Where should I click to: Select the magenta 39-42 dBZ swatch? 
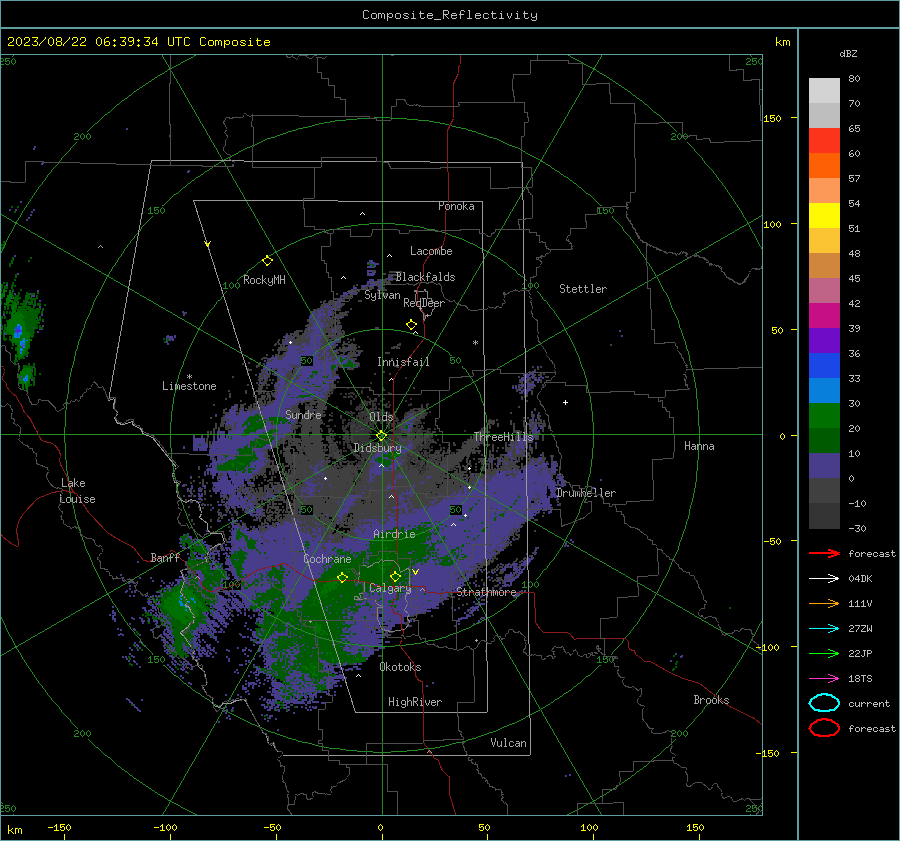point(824,315)
